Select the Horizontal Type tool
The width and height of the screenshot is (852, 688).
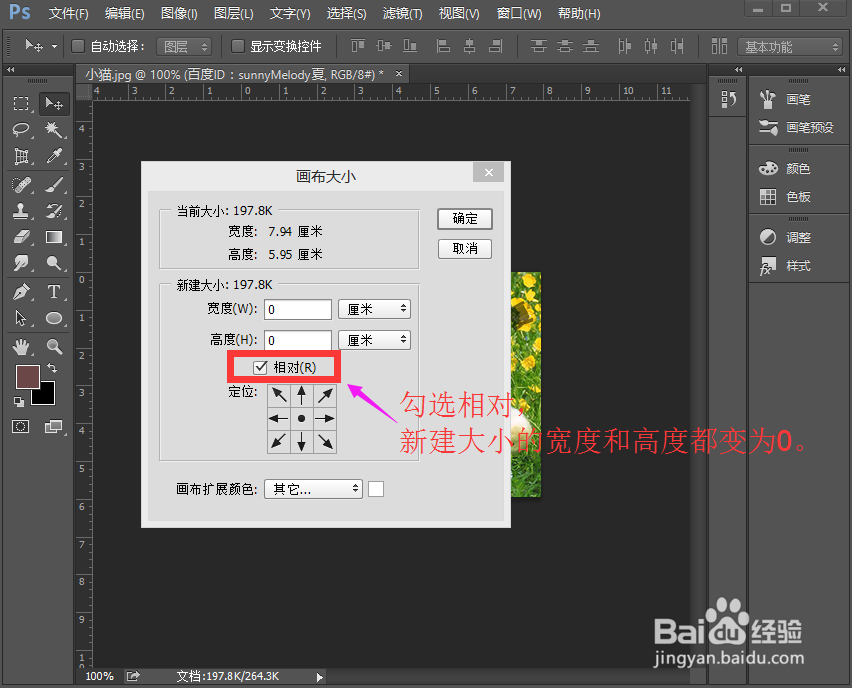tap(54, 292)
